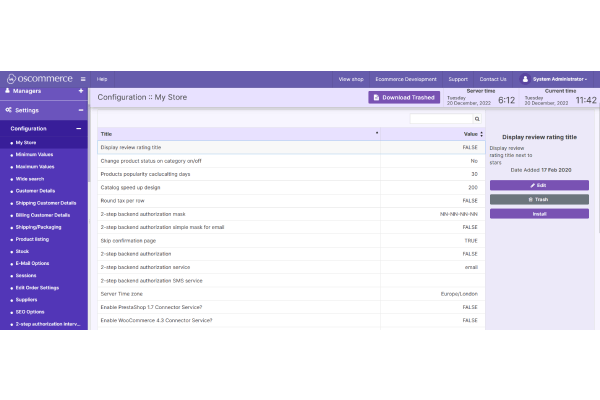Select 'Change product status on category on/off' row

click(x=291, y=161)
